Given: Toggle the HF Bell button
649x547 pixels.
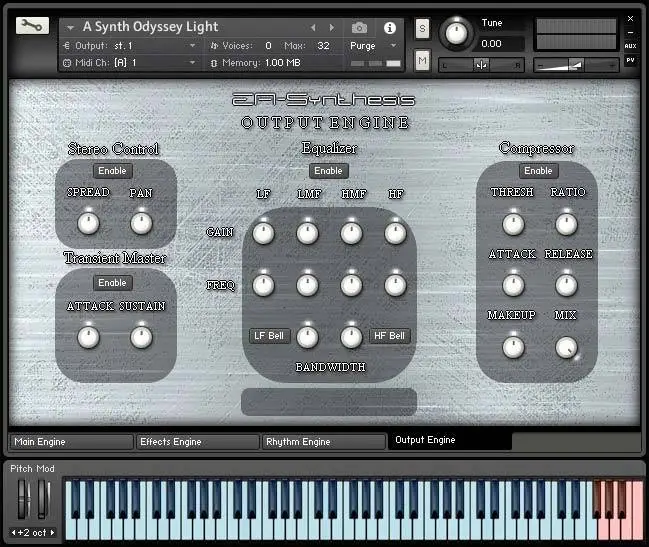Looking at the screenshot, I should pos(389,336).
